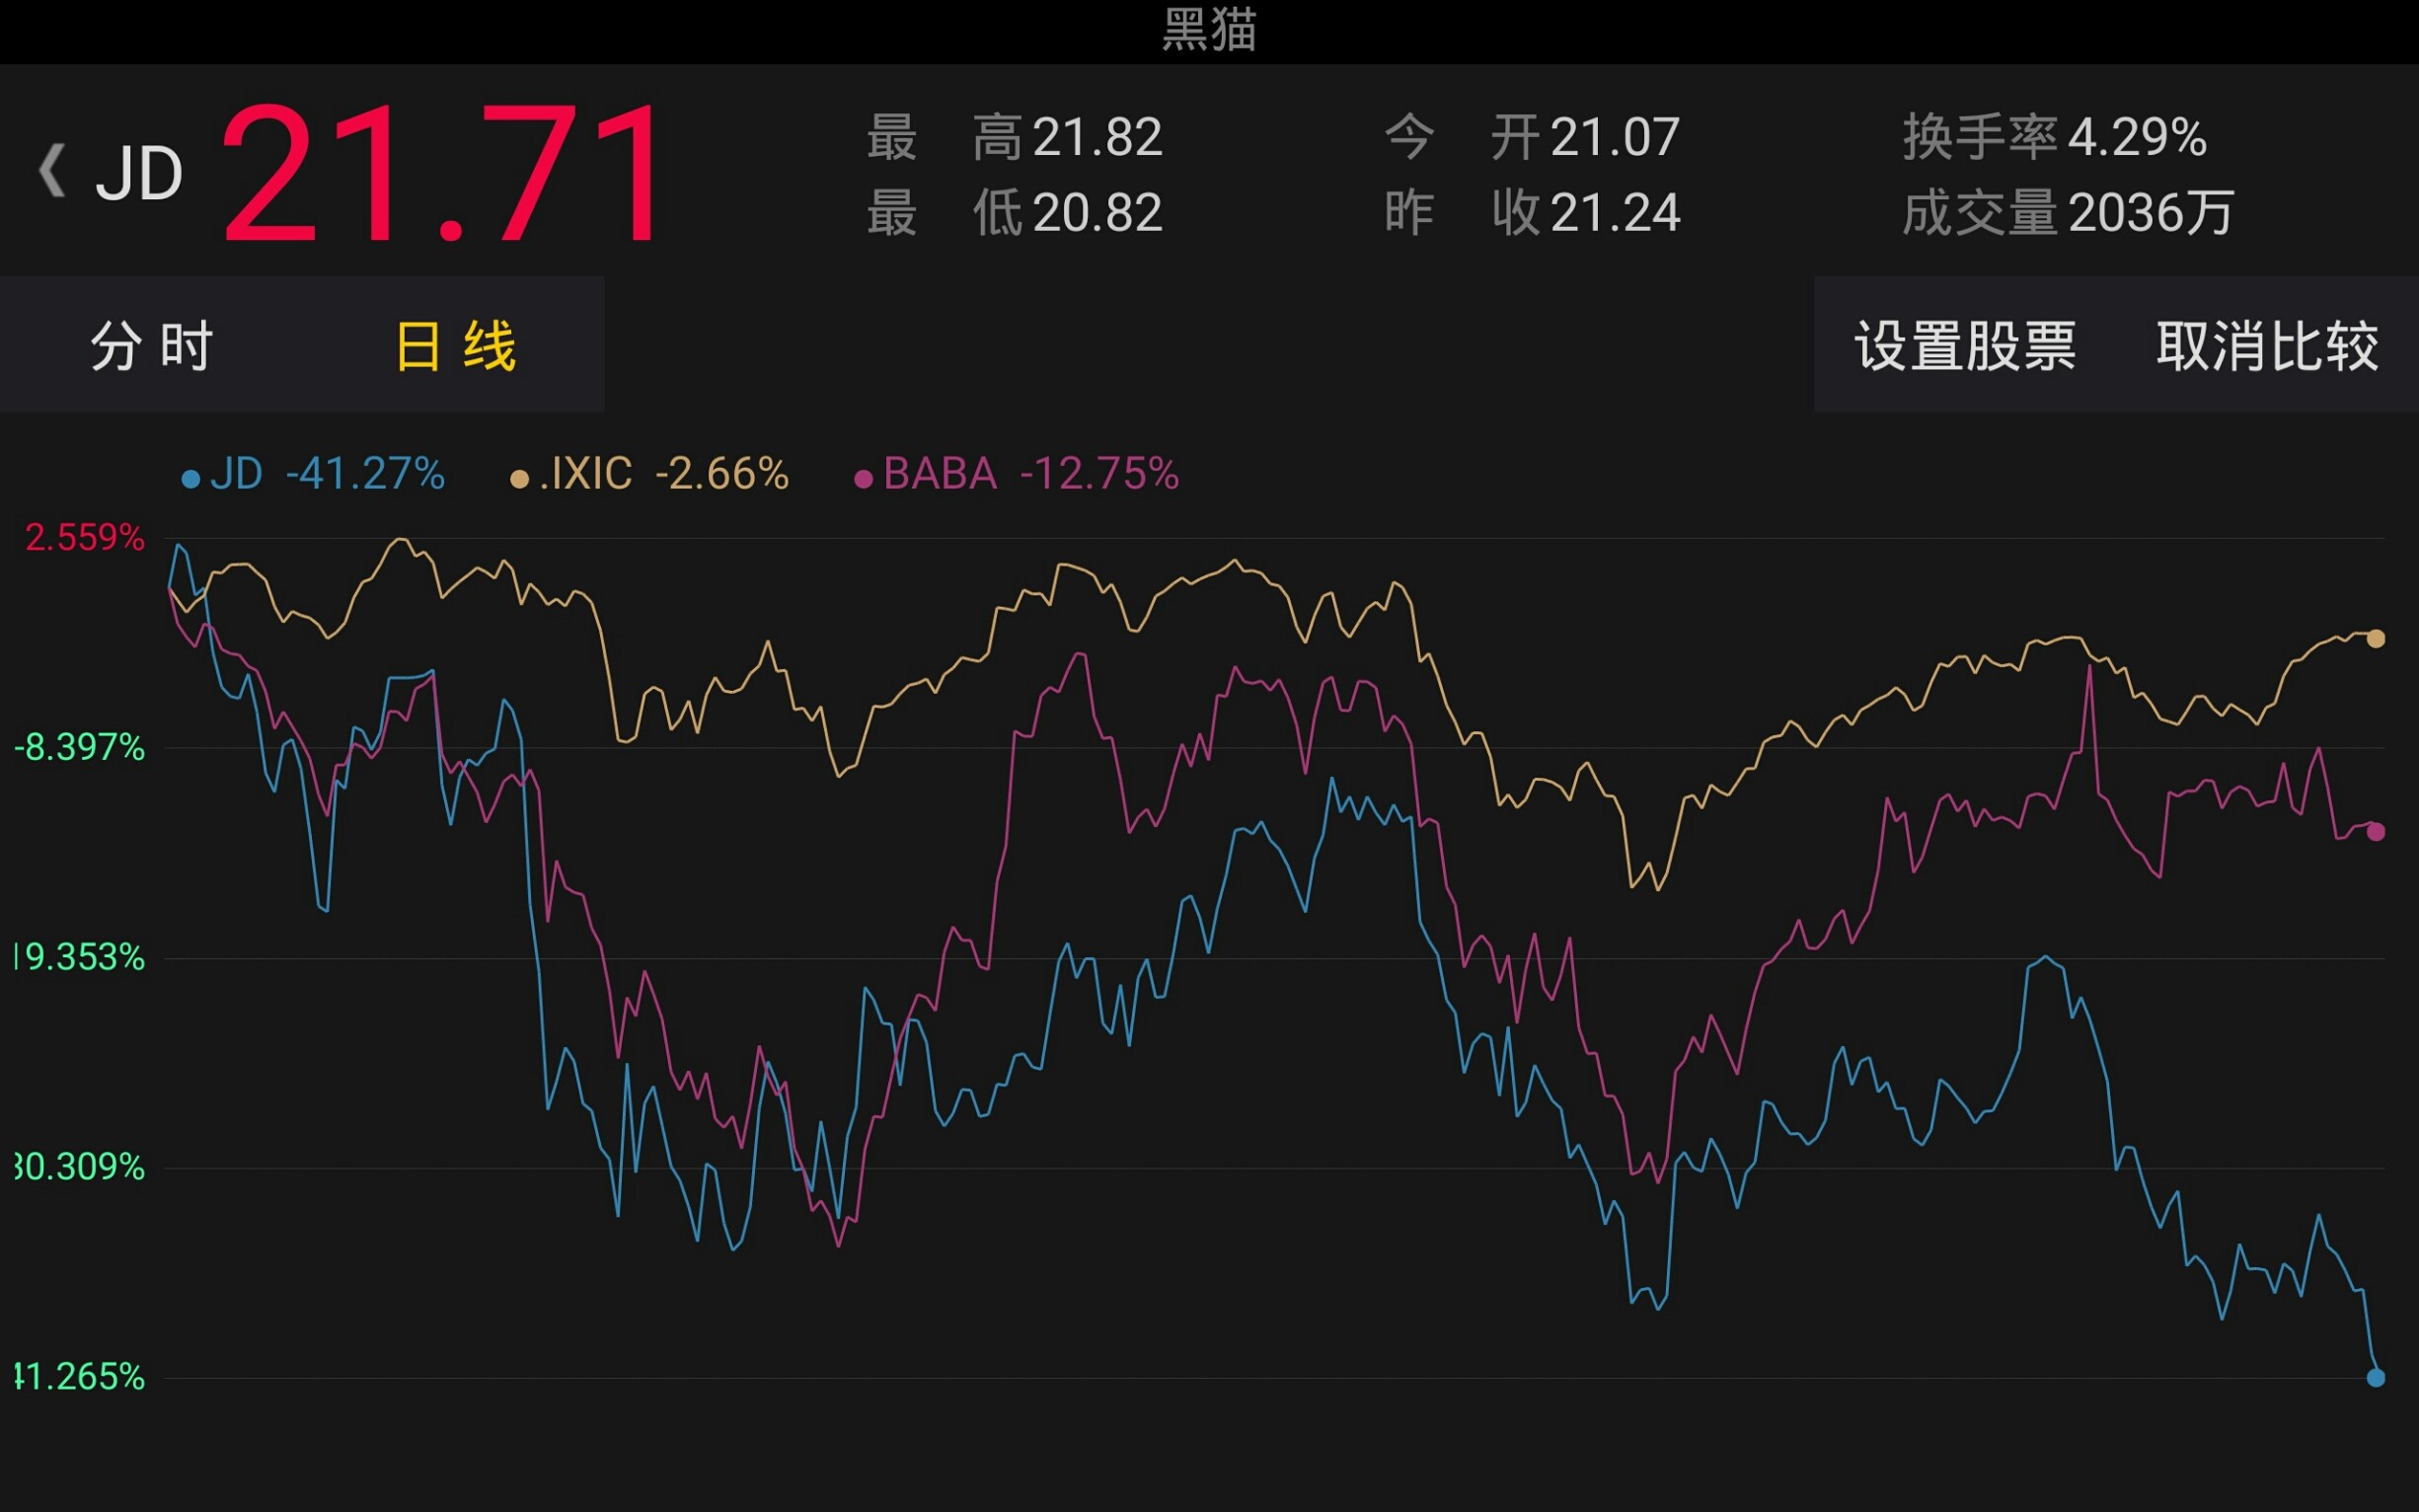Screen dimensions: 2419x1512
Task: Tap the large 21.71 price
Action: [x=441, y=172]
